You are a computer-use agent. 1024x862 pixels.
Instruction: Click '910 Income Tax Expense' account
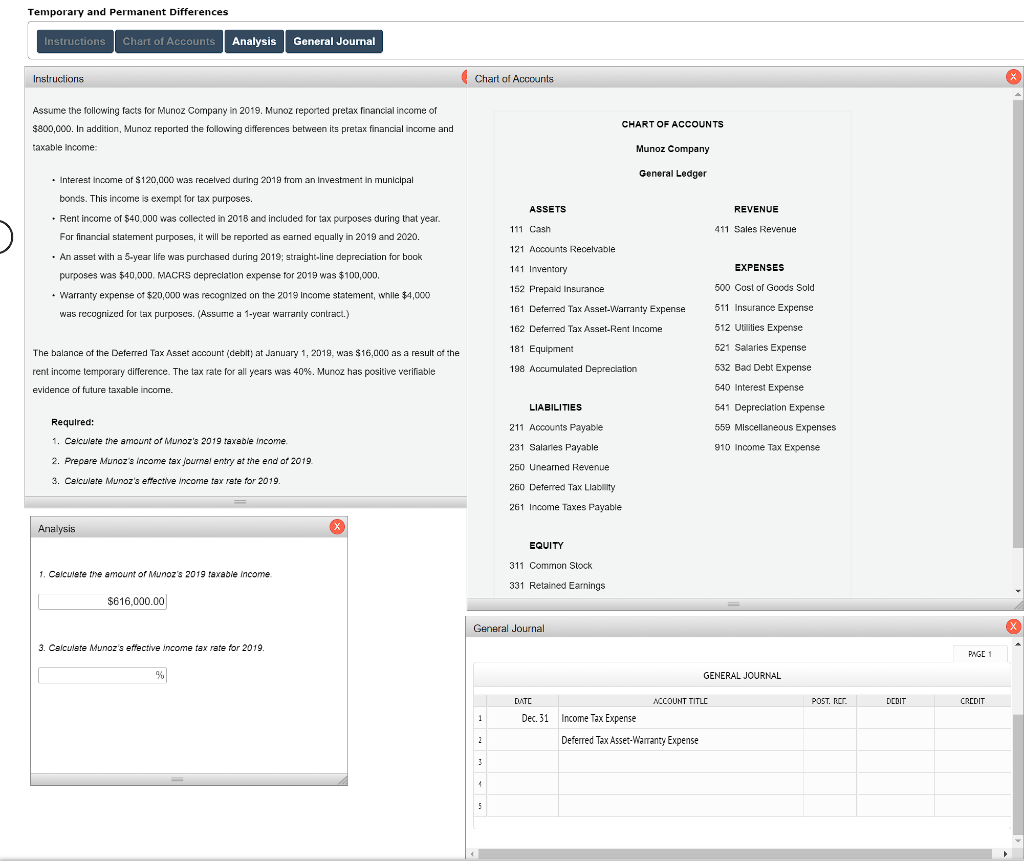point(767,447)
